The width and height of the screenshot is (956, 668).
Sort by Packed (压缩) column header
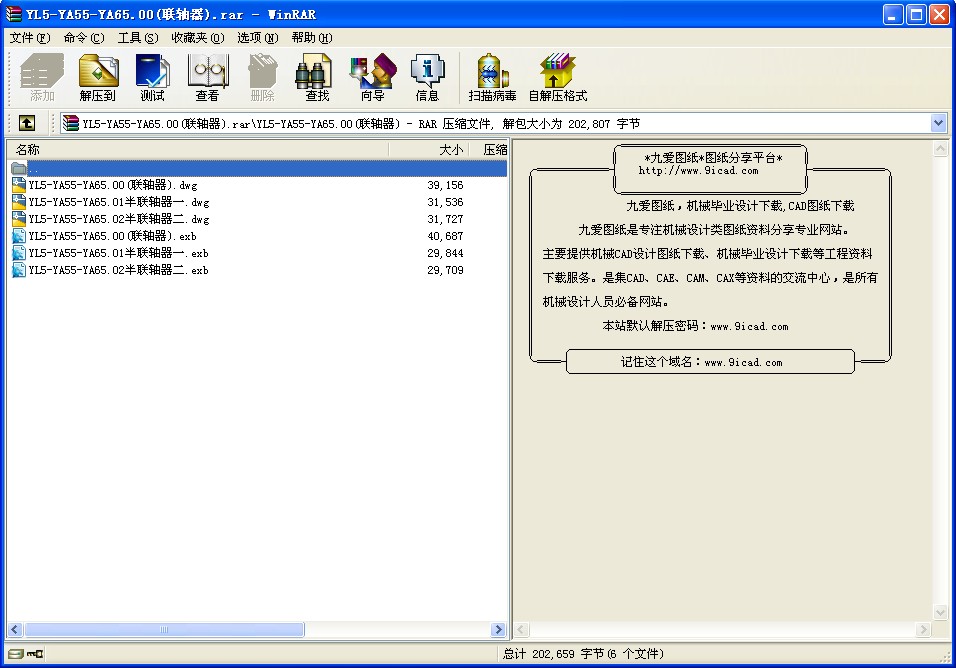click(488, 149)
